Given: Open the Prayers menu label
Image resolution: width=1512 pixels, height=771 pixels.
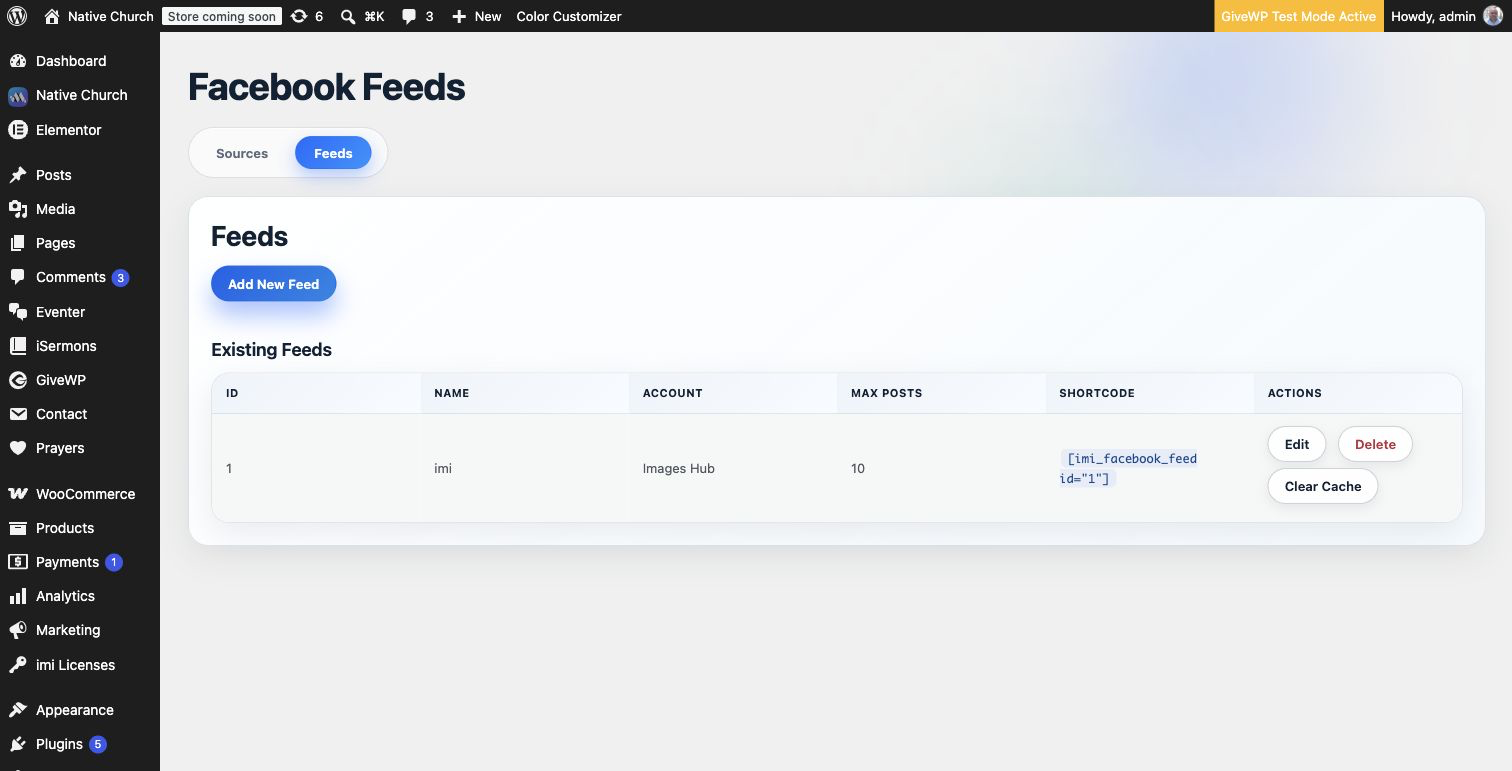Looking at the screenshot, I should click(x=60, y=448).
